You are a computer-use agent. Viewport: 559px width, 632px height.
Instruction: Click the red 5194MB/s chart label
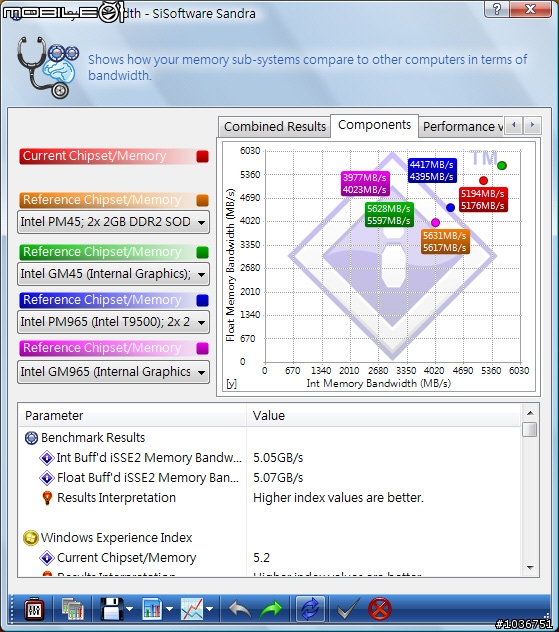483,200
